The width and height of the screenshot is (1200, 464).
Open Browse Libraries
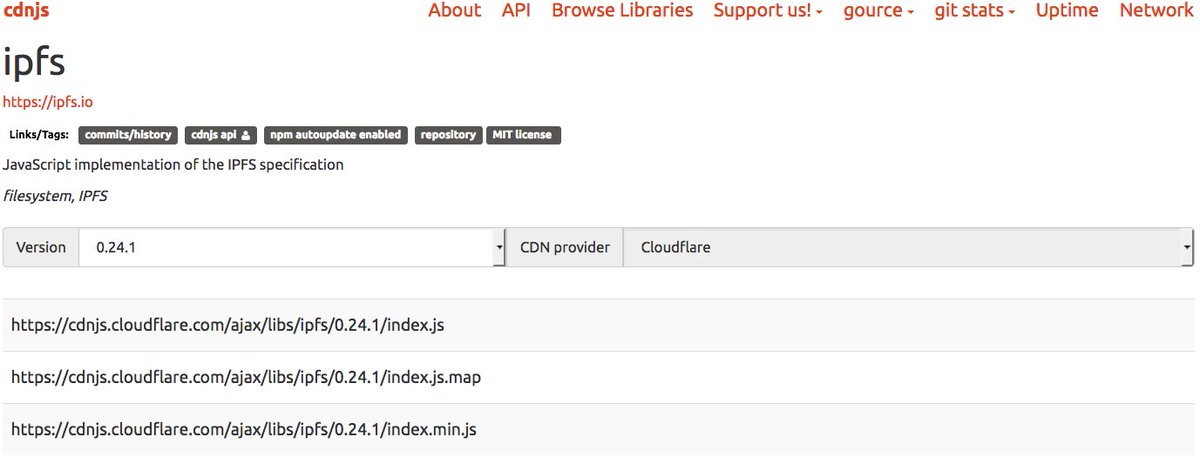click(x=622, y=10)
